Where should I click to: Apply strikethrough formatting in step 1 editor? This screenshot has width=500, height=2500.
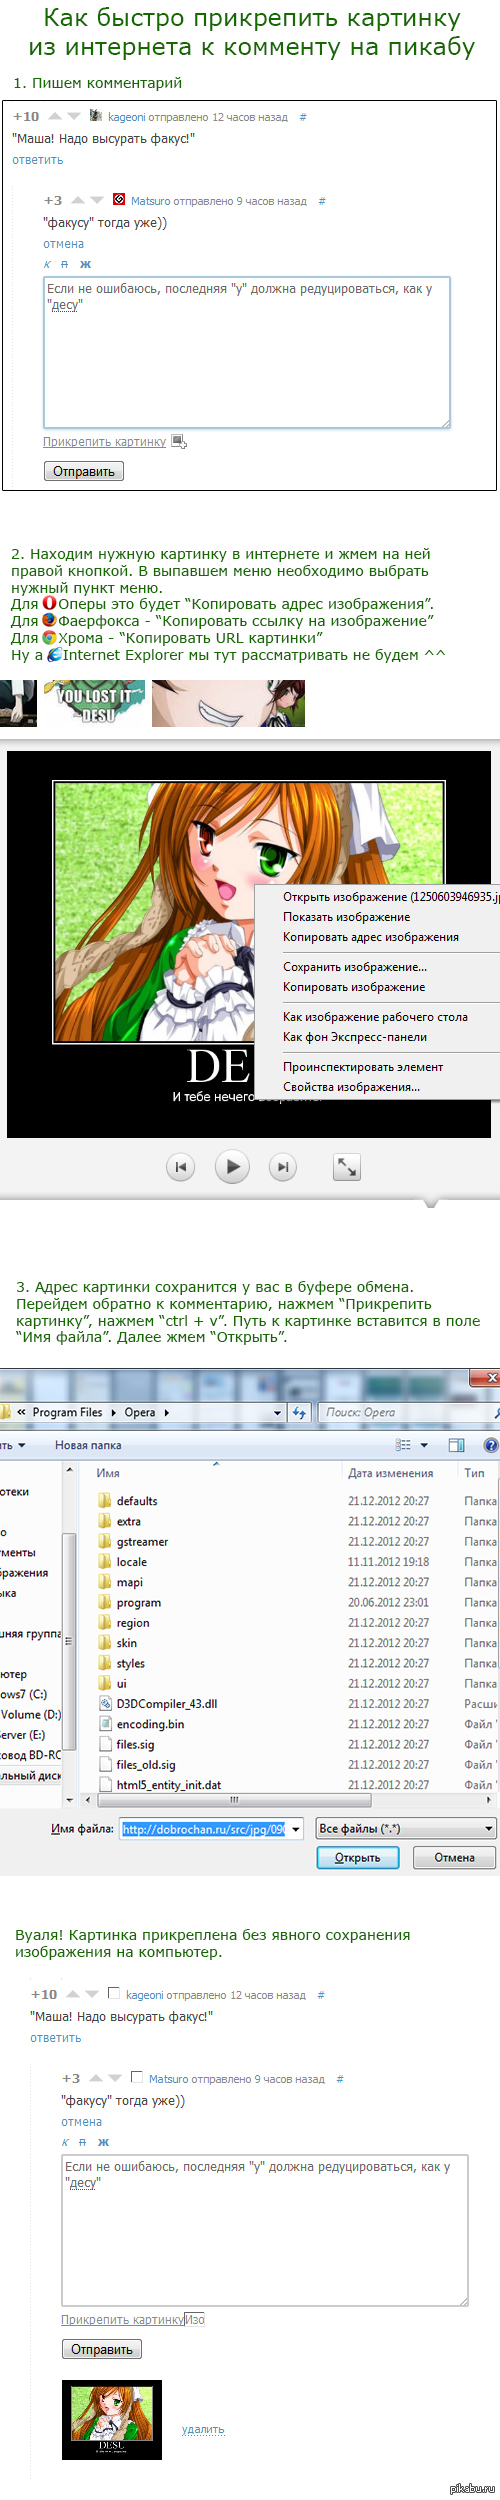[x=65, y=264]
